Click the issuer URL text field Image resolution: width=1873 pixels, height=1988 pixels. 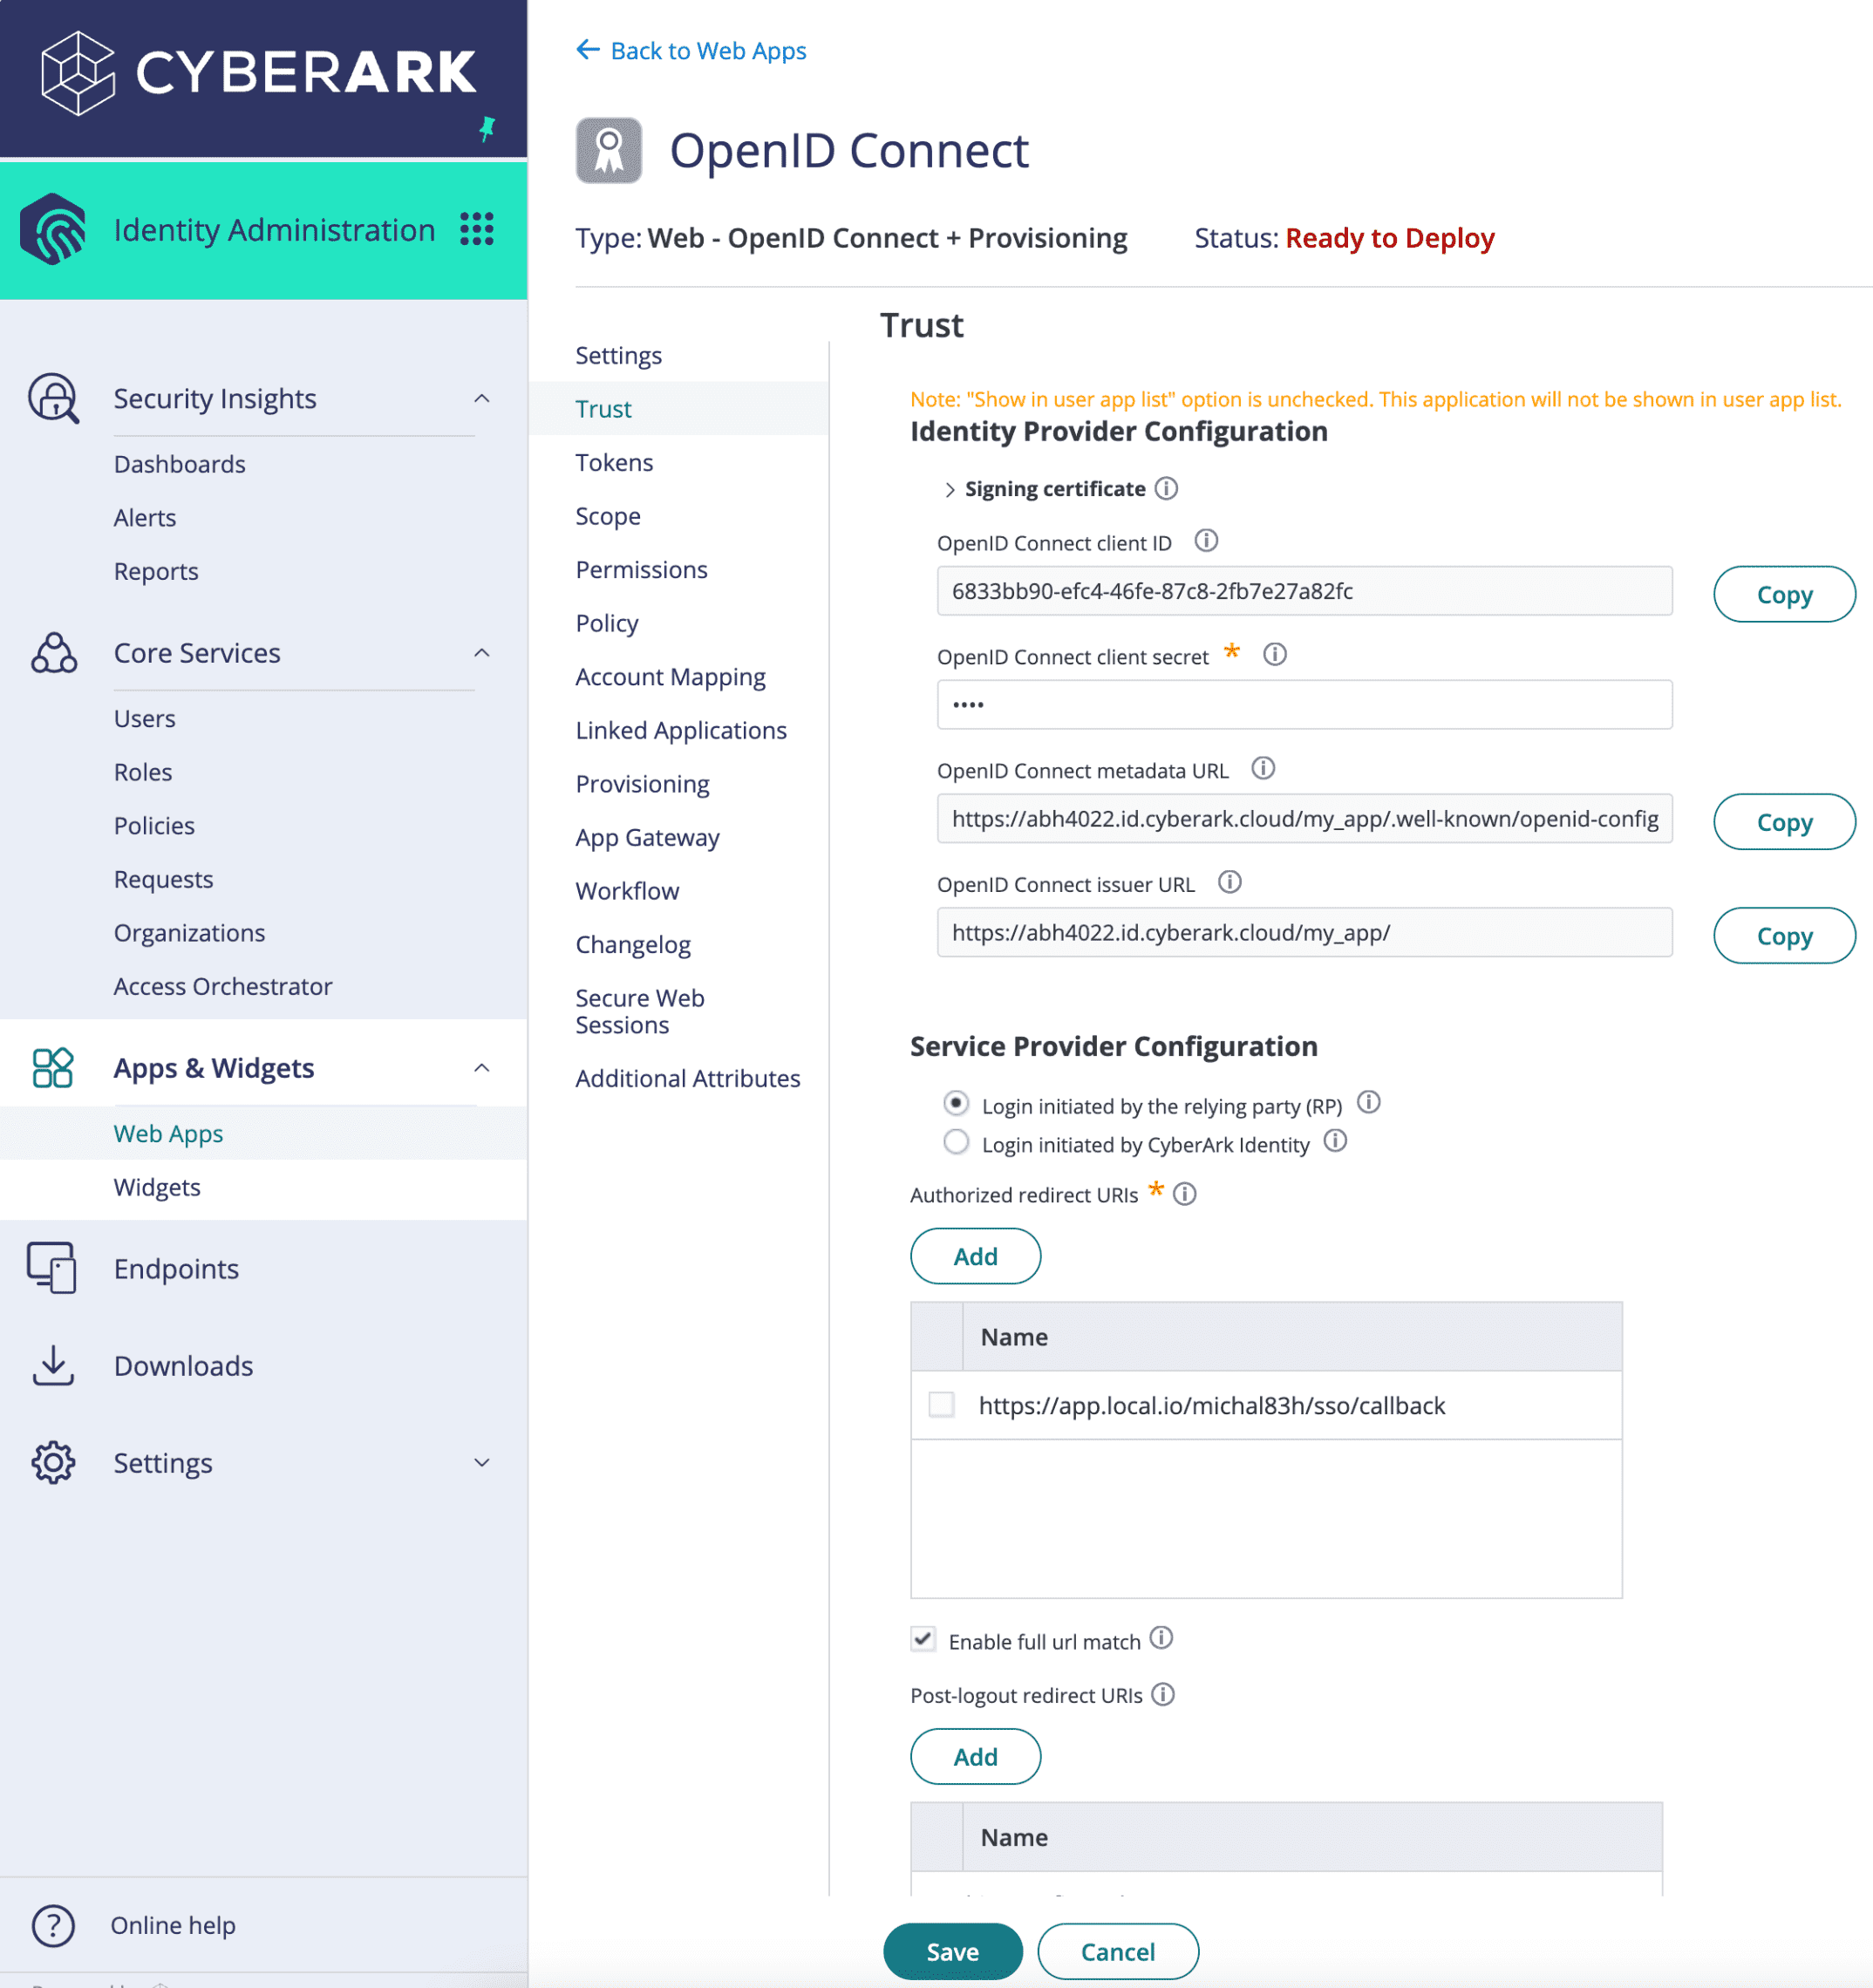[x=1304, y=932]
